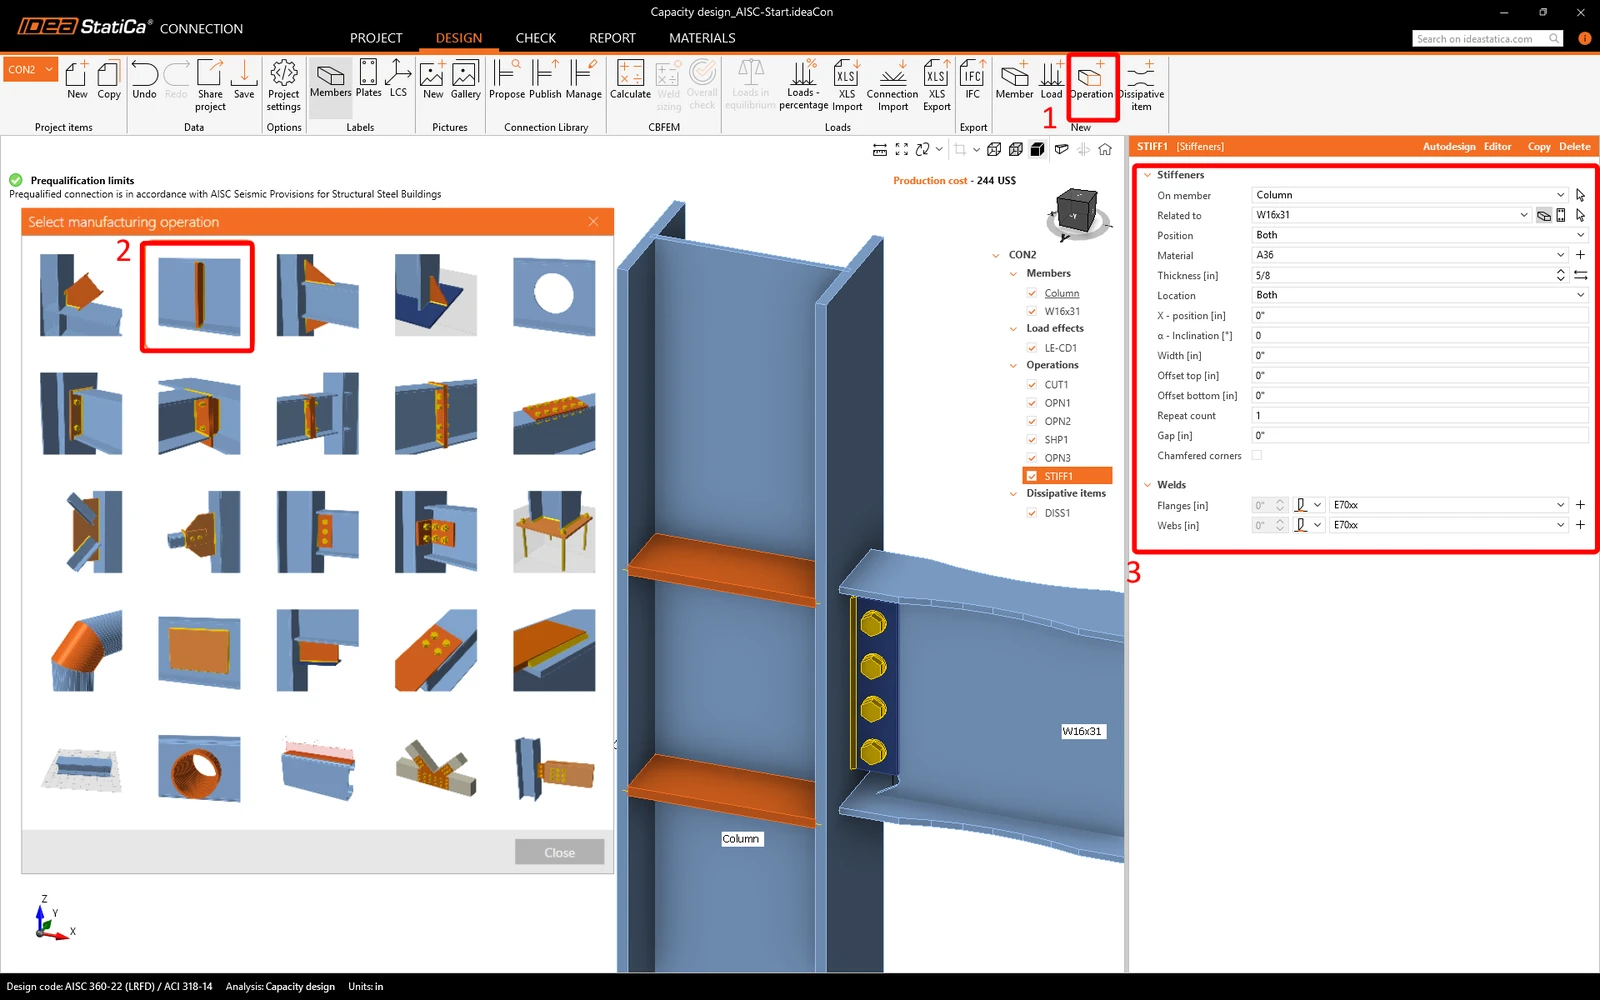Zoom to fit the 3D view

point(902,149)
